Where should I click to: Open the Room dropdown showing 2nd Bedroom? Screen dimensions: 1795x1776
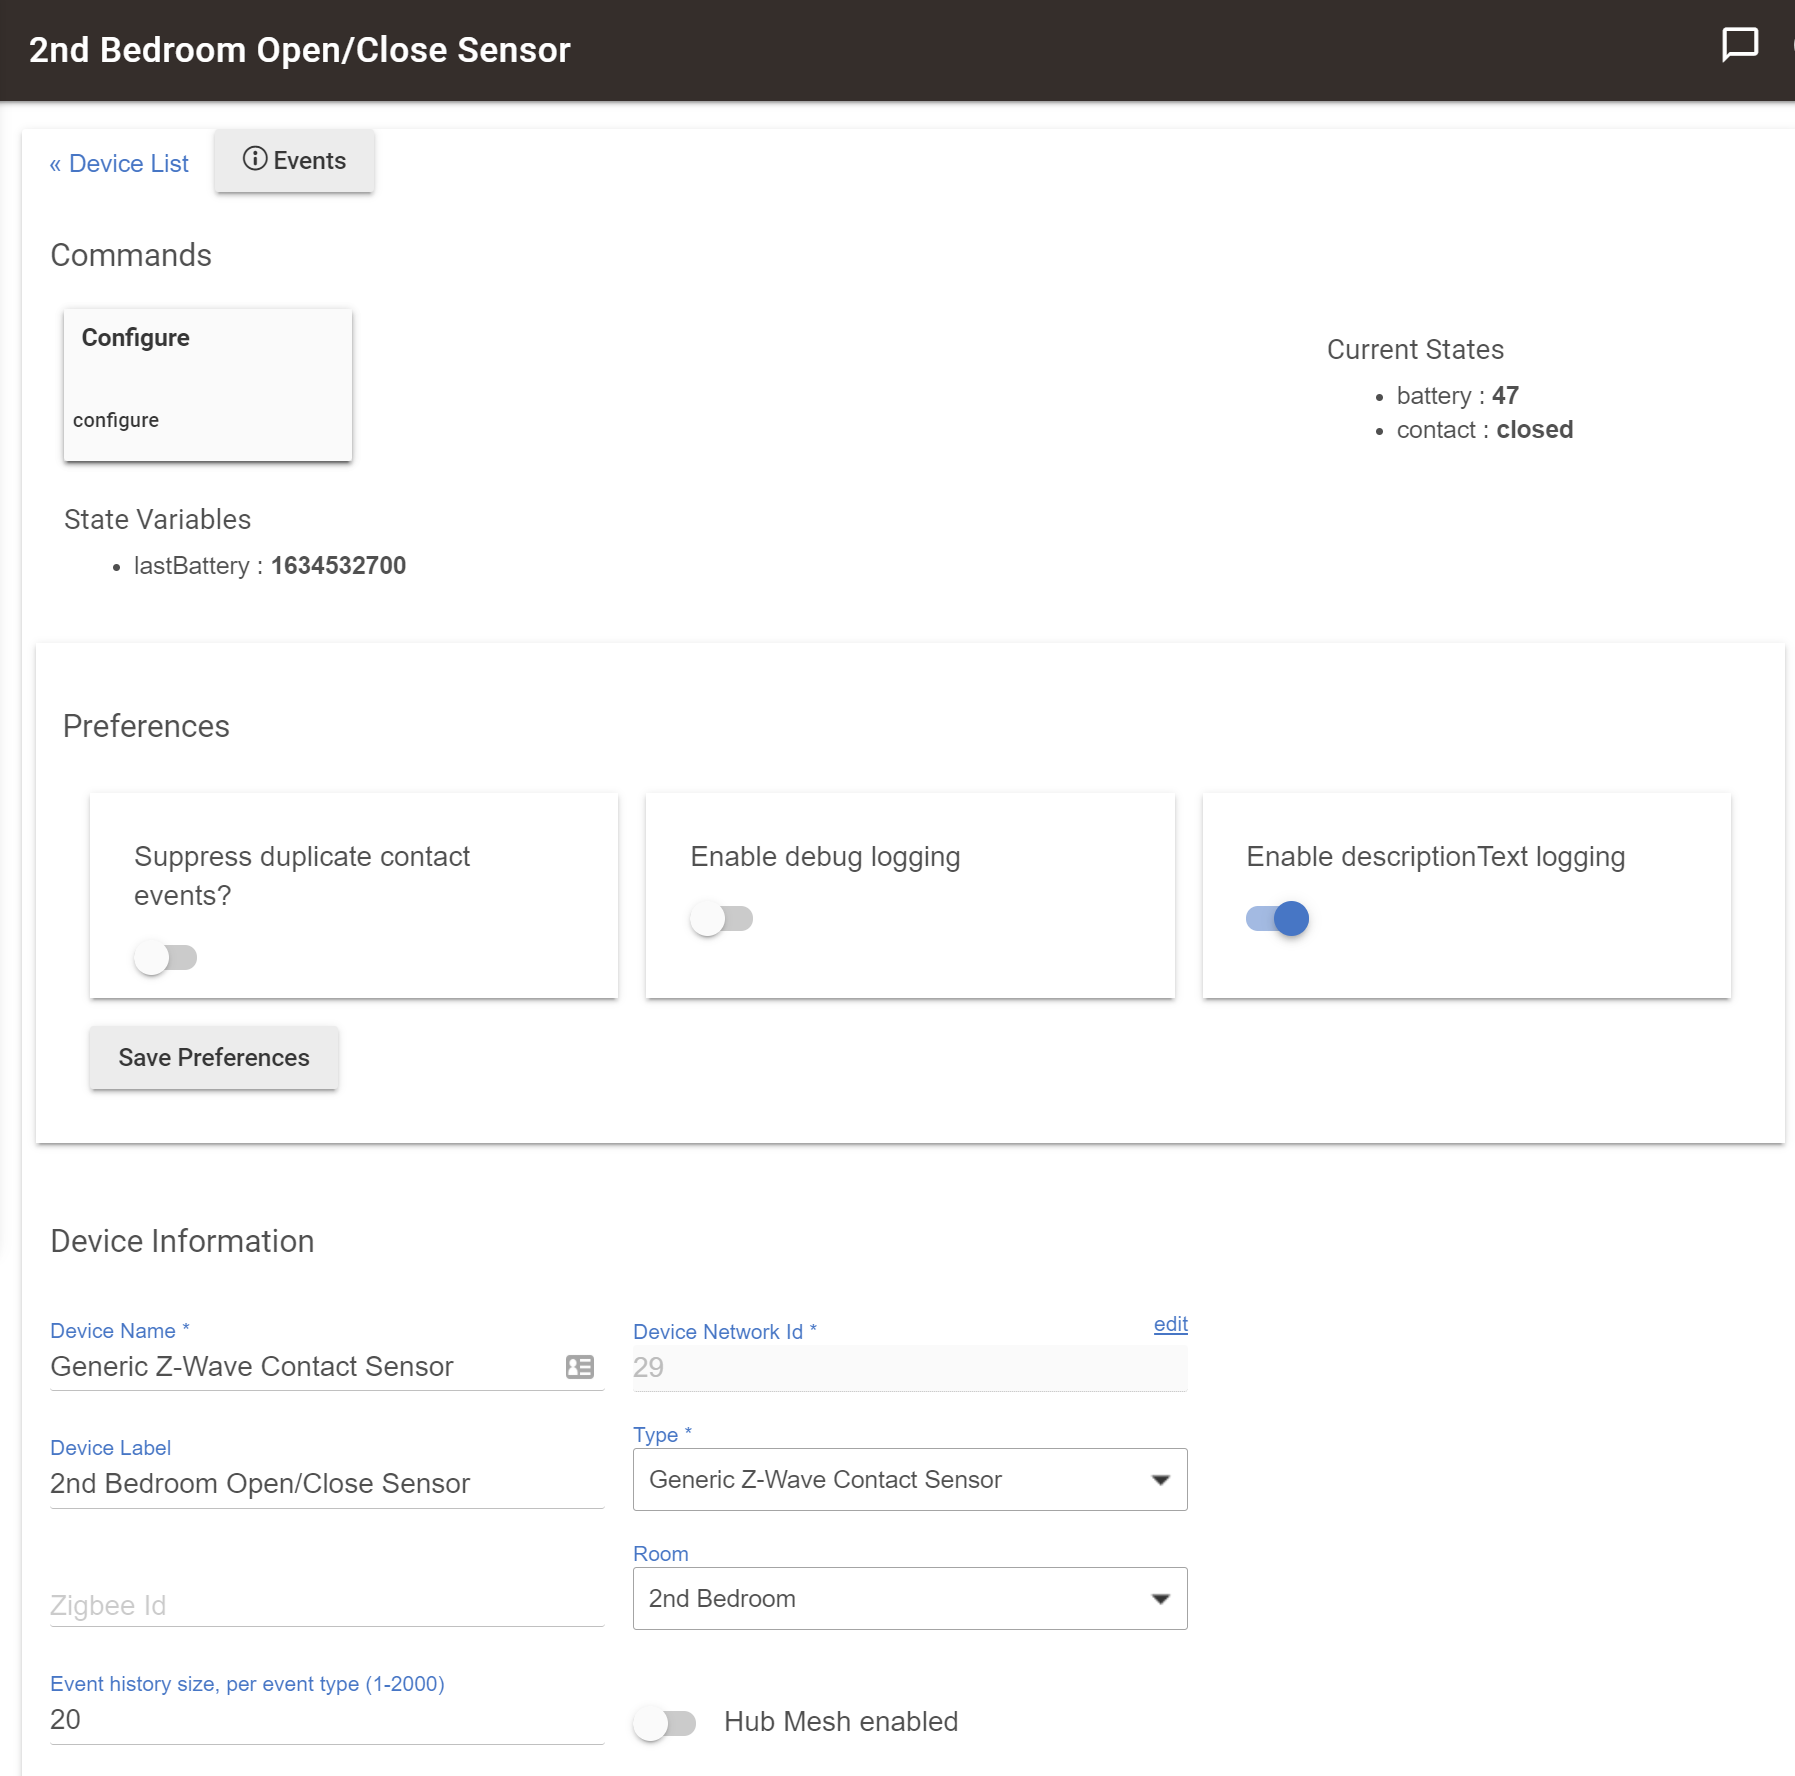tap(910, 1599)
